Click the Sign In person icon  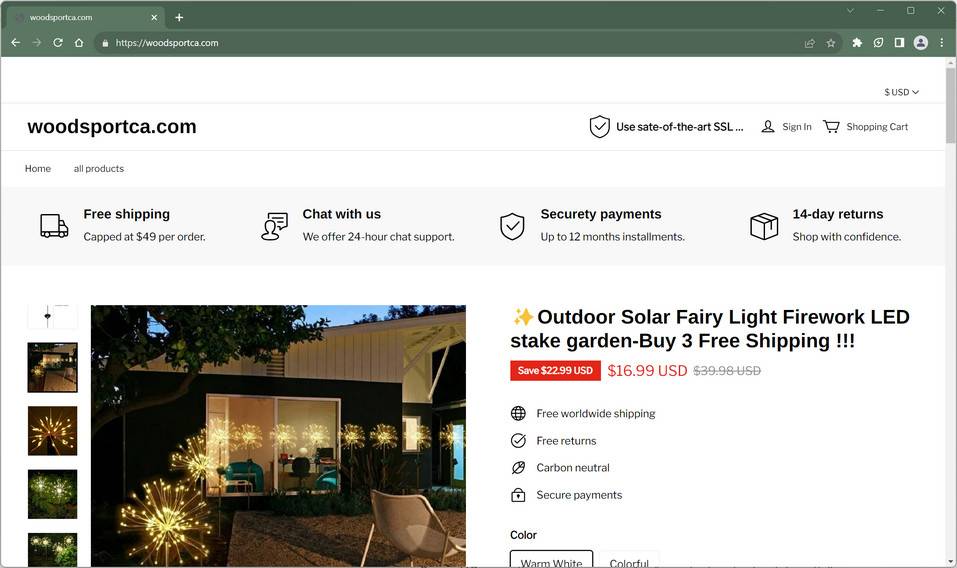tap(768, 126)
